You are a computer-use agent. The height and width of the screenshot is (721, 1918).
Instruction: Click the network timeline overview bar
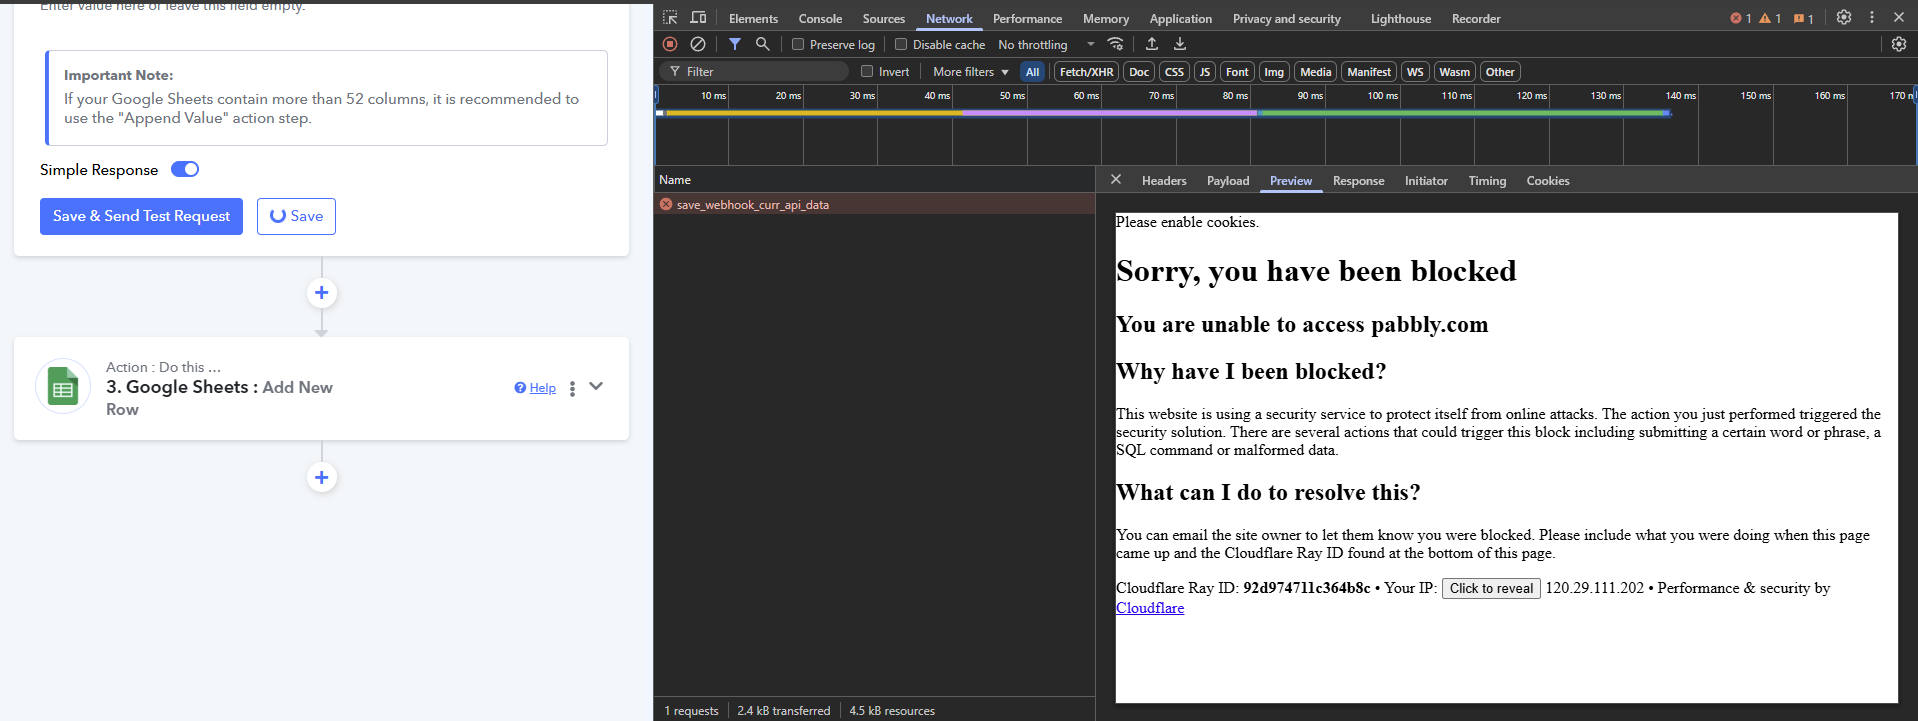coord(1162,113)
